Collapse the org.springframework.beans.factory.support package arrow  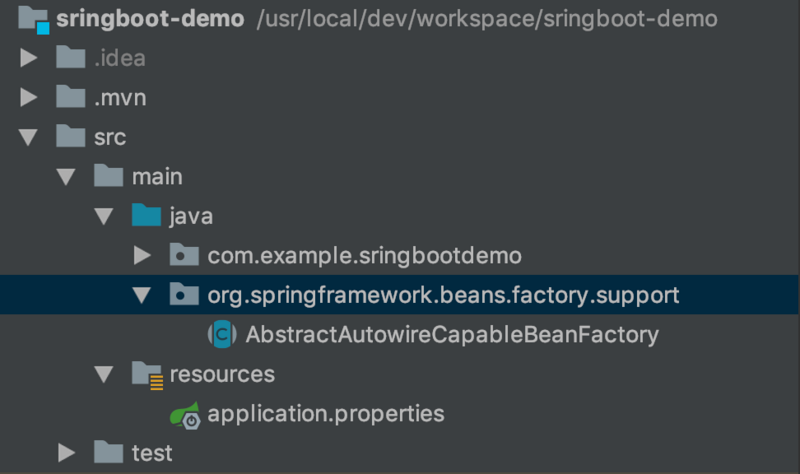pos(141,295)
